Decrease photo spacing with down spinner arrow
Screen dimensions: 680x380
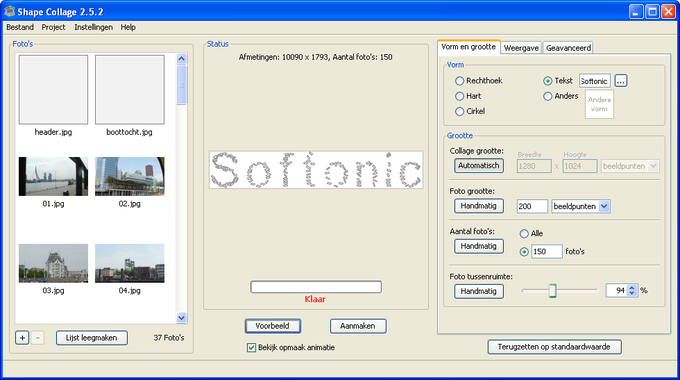point(632,294)
